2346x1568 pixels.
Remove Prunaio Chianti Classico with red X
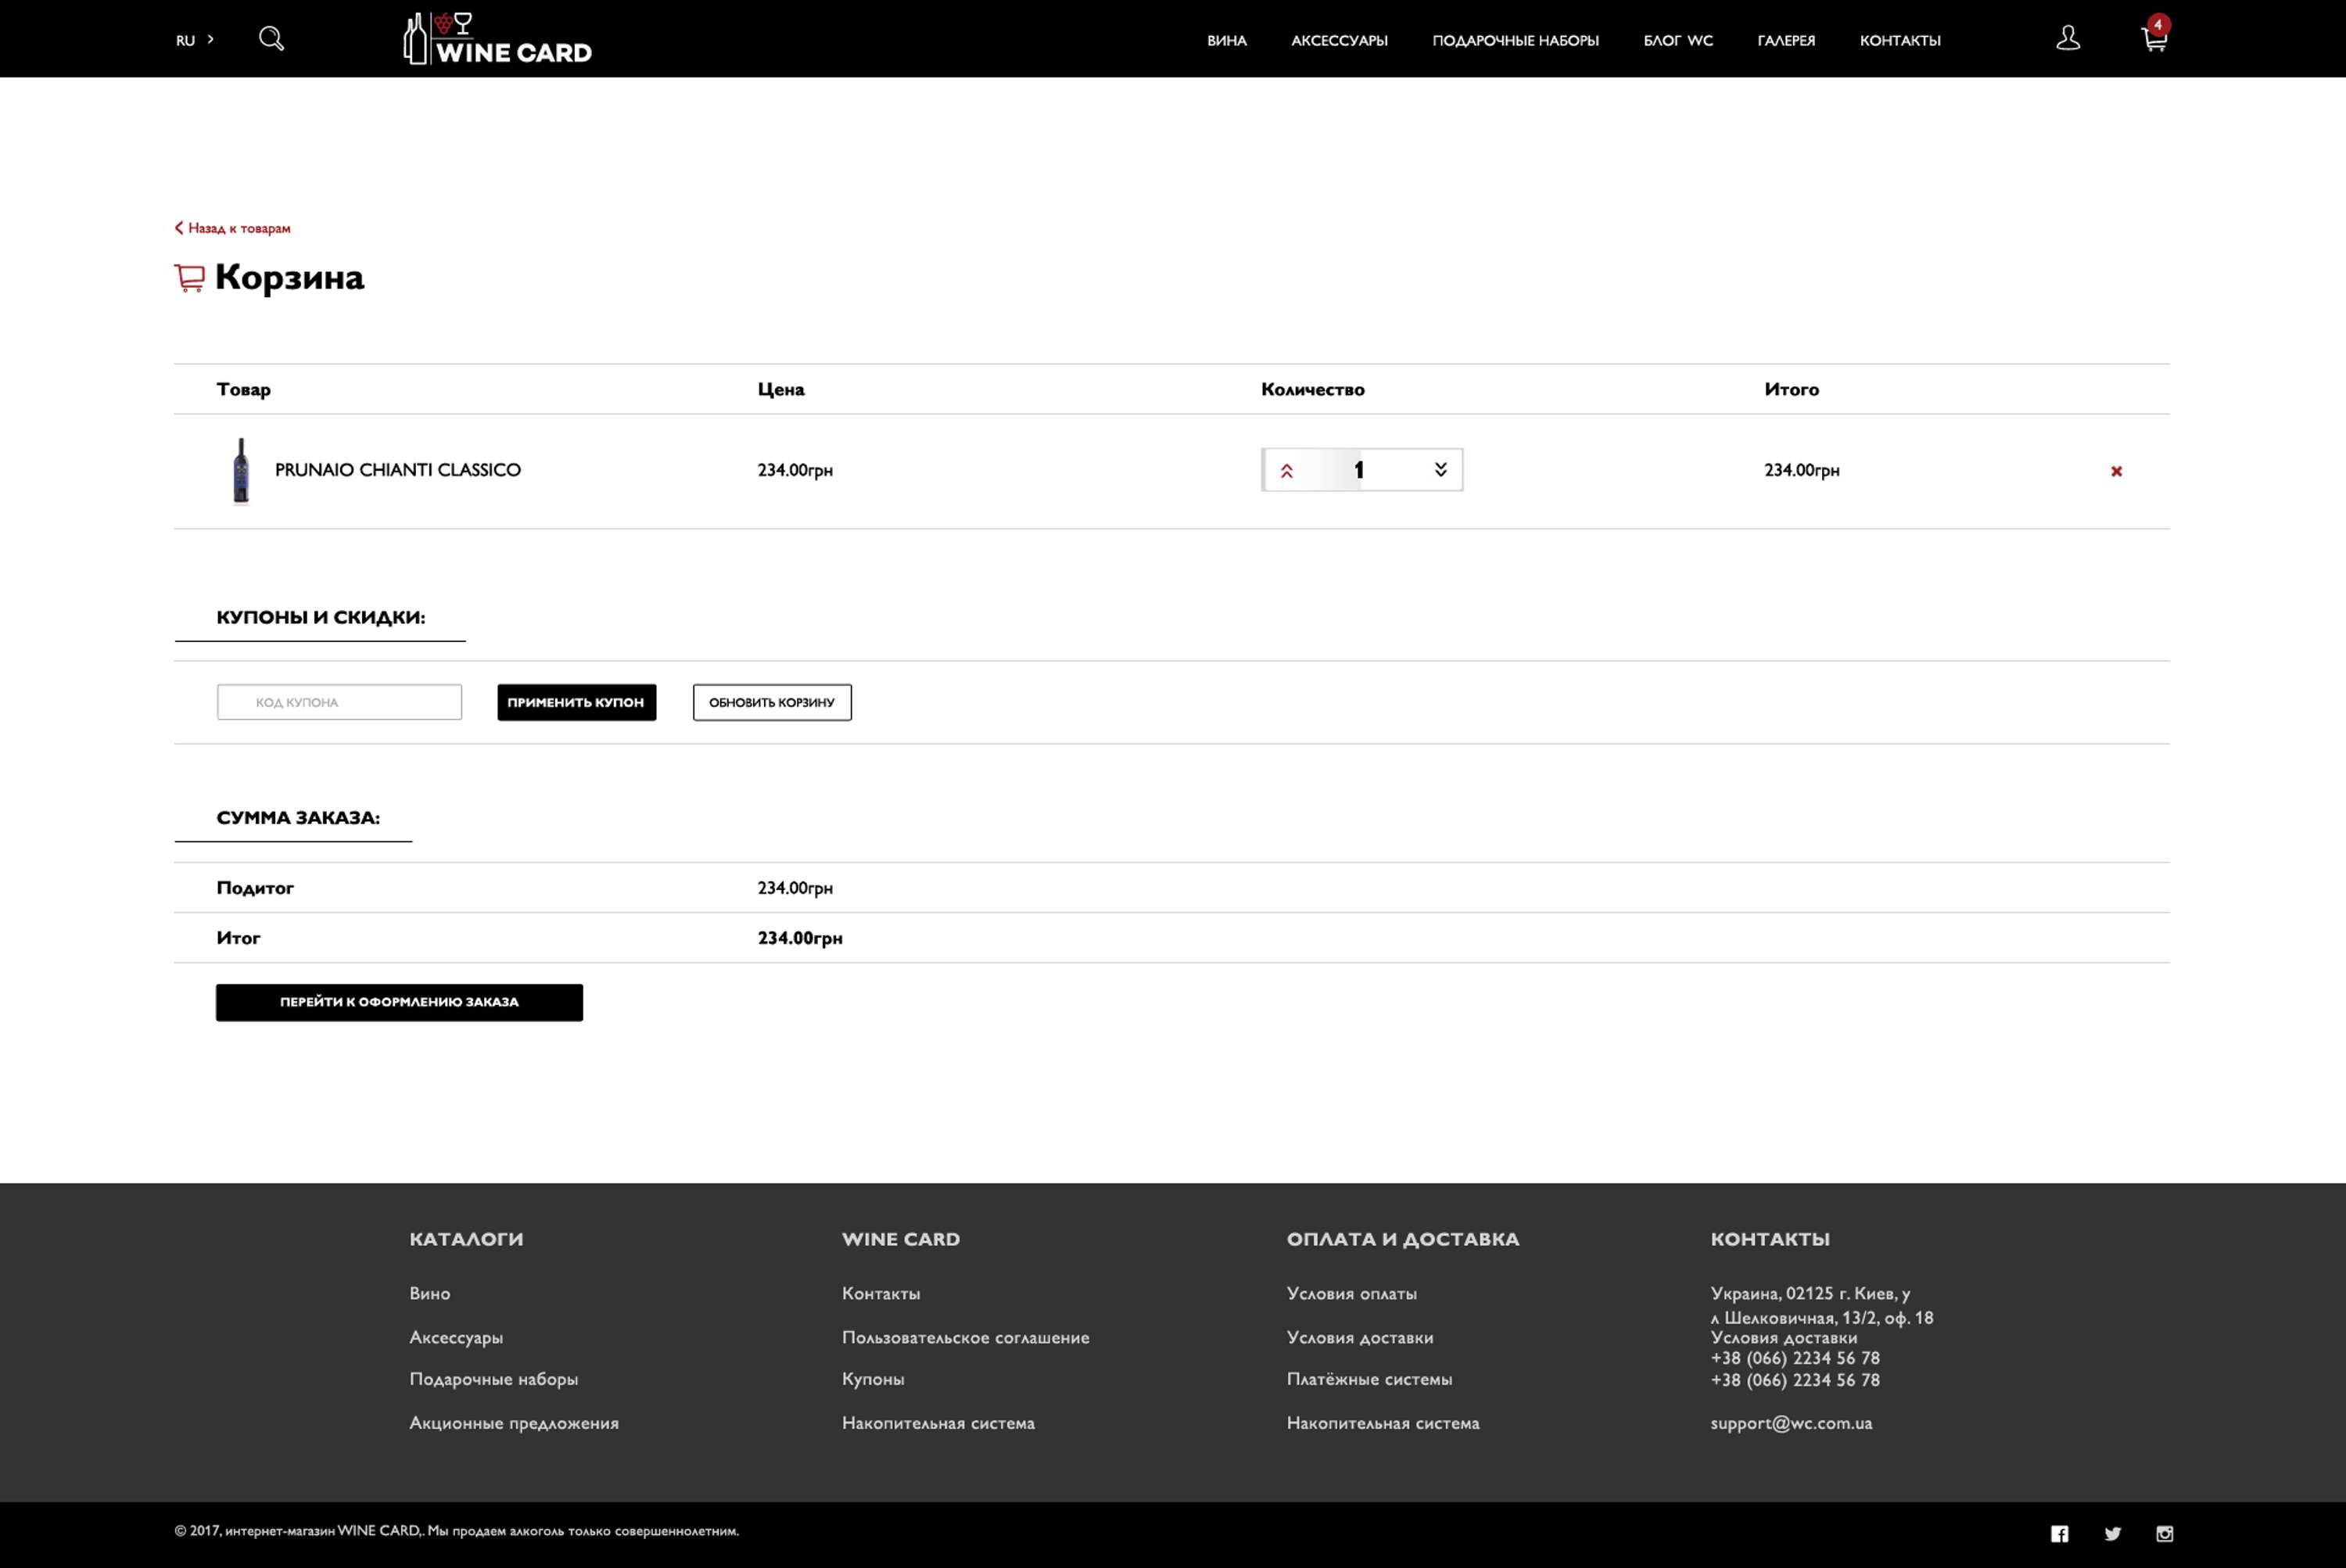click(2116, 471)
